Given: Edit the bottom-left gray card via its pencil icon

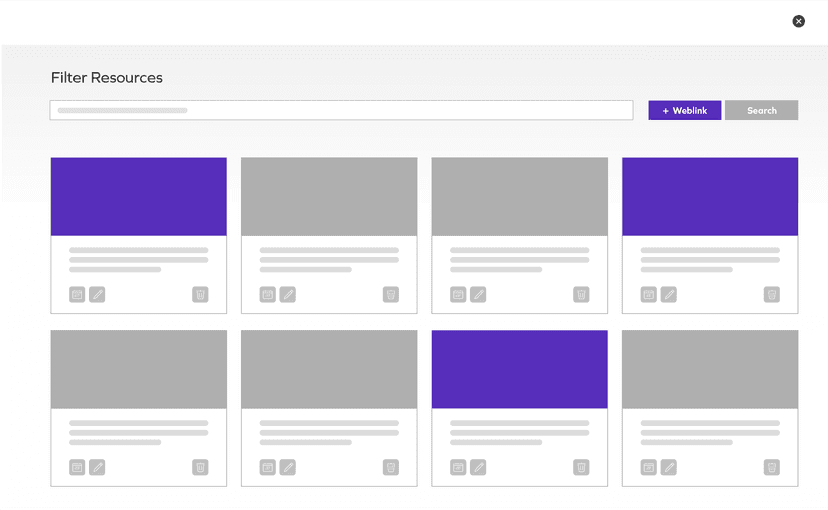Looking at the screenshot, I should click(x=97, y=467).
